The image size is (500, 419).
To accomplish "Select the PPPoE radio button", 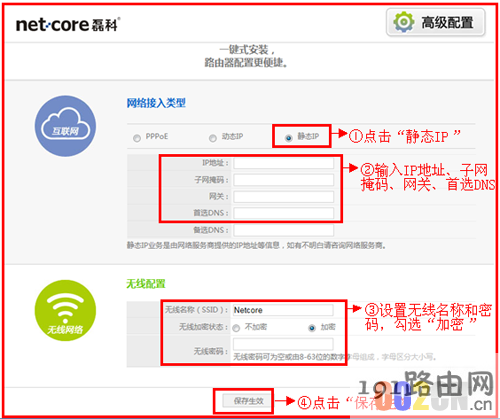I will (137, 138).
